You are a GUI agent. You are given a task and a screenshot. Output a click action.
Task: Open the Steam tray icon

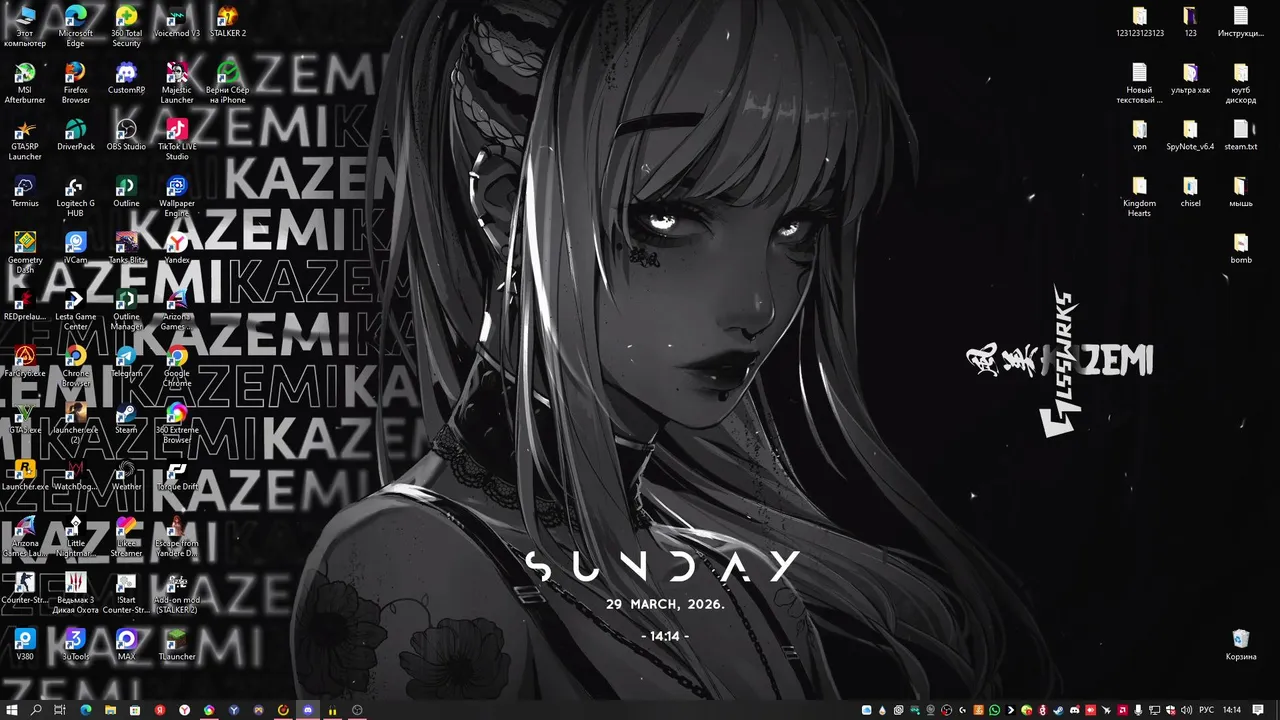1058,710
